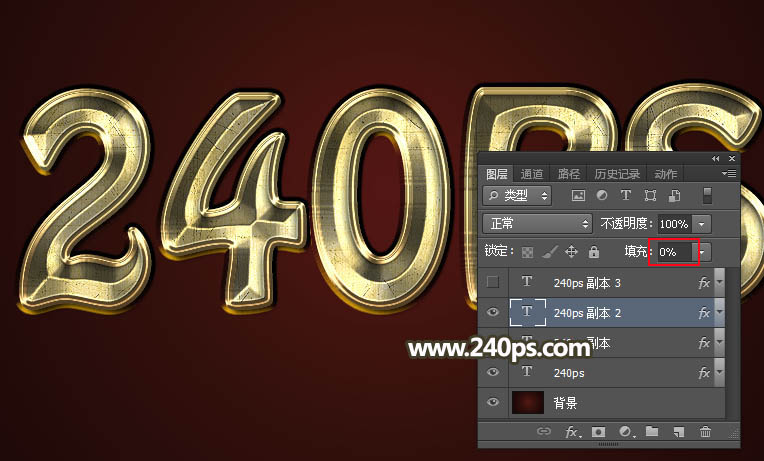
Task: Switch to the 动作 tab
Action: (x=666, y=174)
